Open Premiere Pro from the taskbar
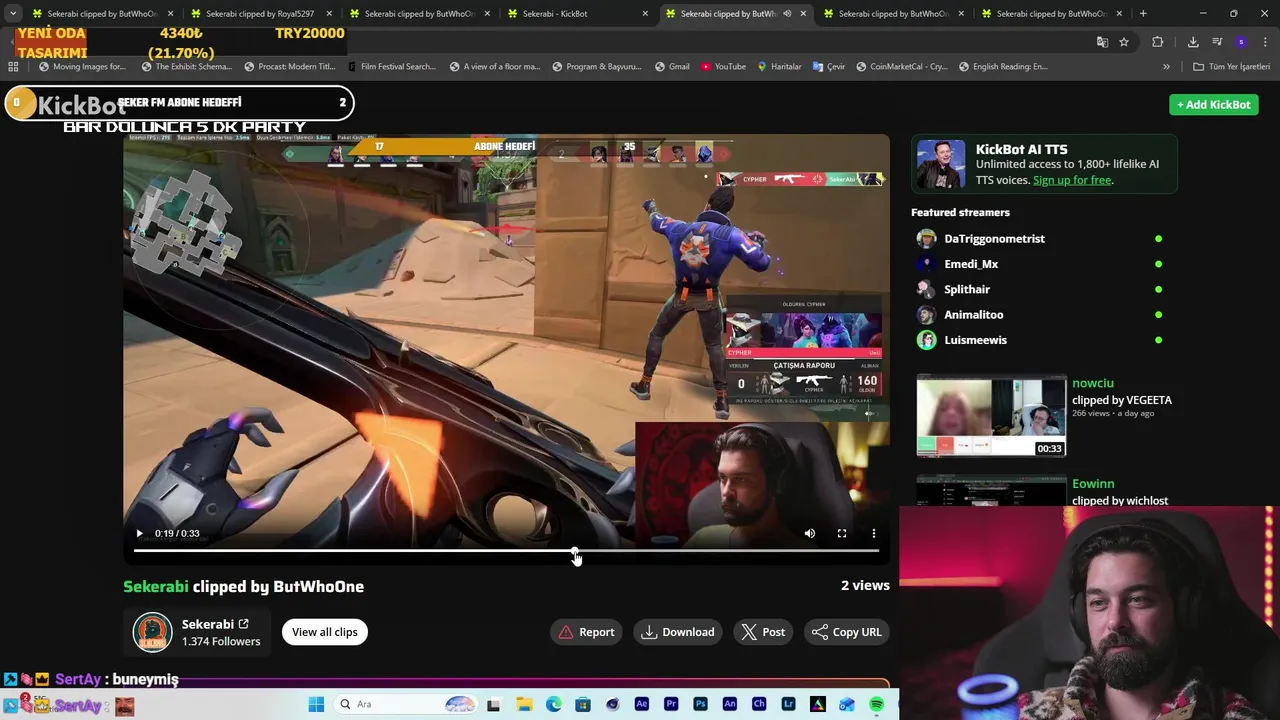Viewport: 1280px width, 720px height. pyautogui.click(x=671, y=704)
